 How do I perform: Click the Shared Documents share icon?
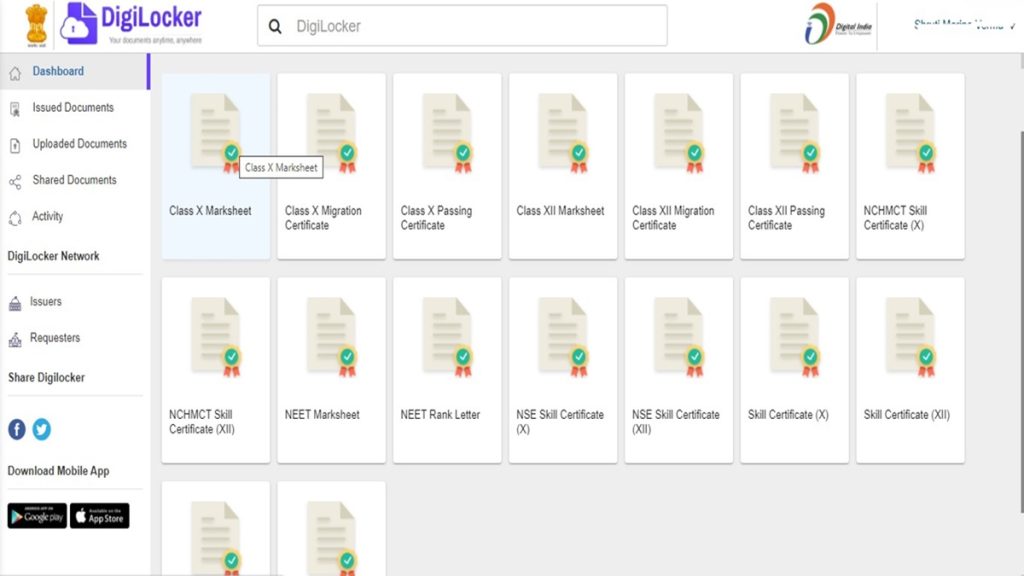click(14, 180)
